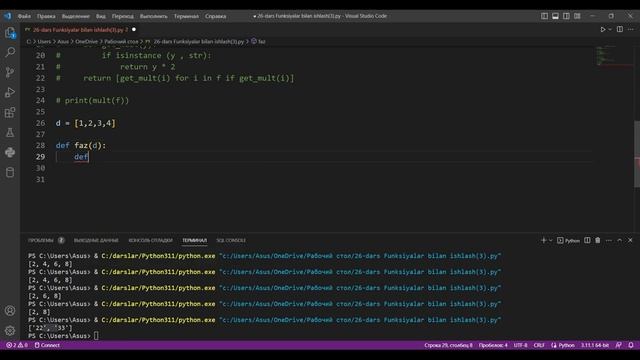This screenshot has height=360, width=640.
Task: Place cursor on line 26 d = [1,2,3,4]
Action: (x=85, y=123)
